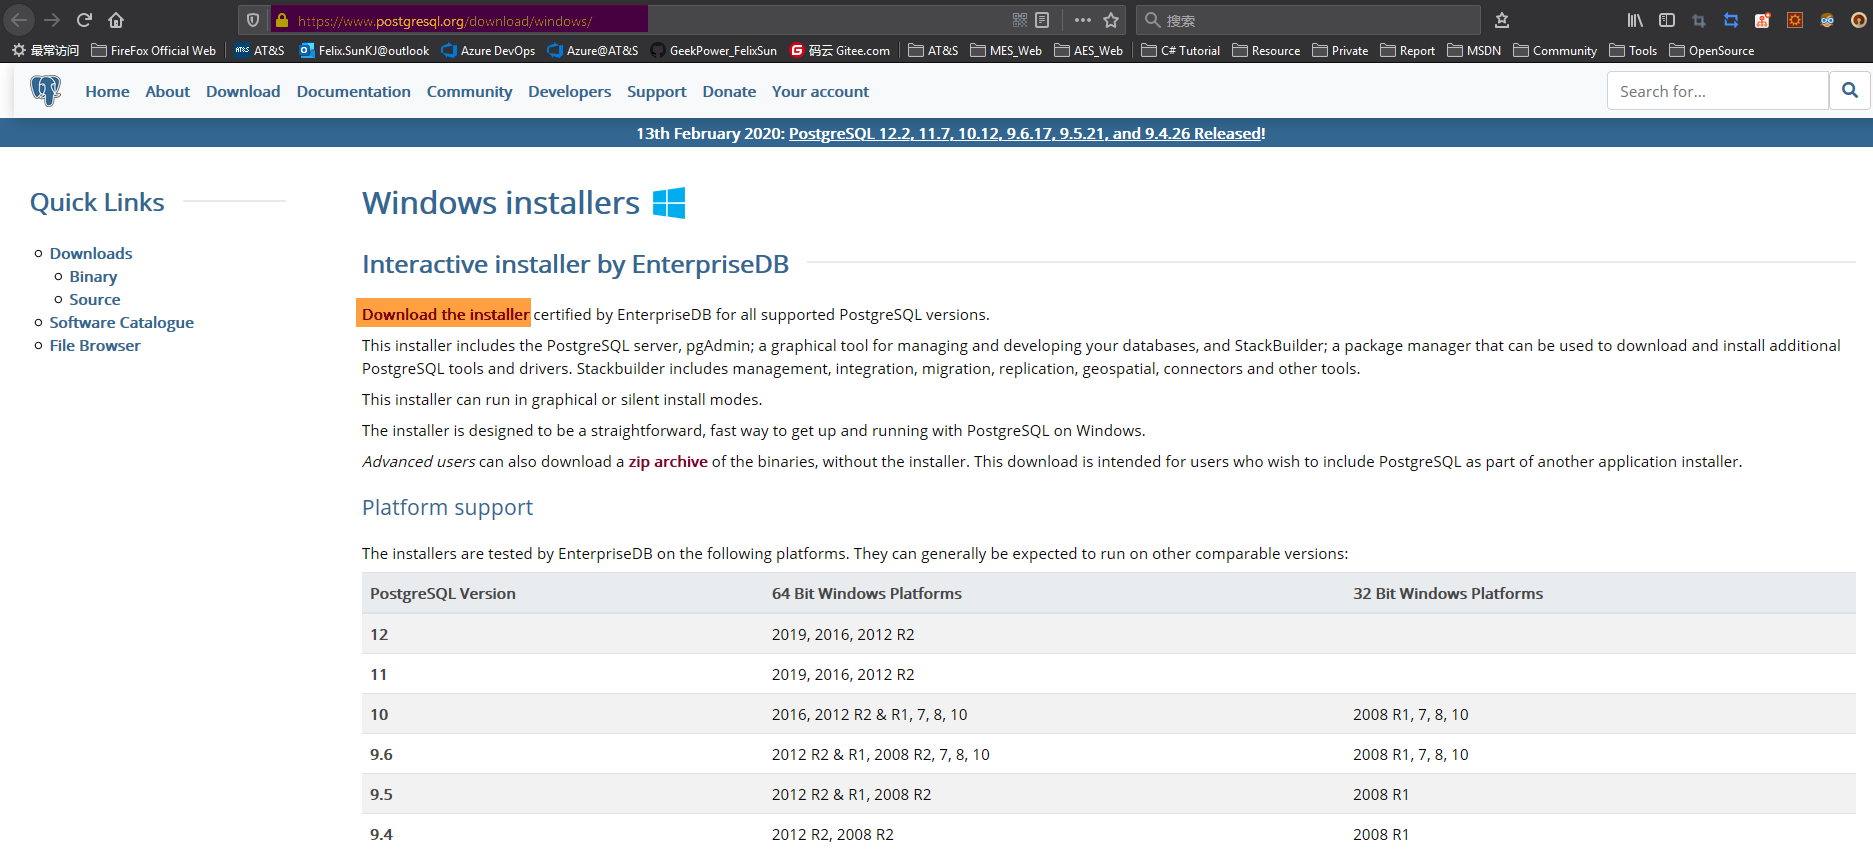Image resolution: width=1873 pixels, height=856 pixels.
Task: Open Downloads in Quick Links
Action: pos(91,253)
